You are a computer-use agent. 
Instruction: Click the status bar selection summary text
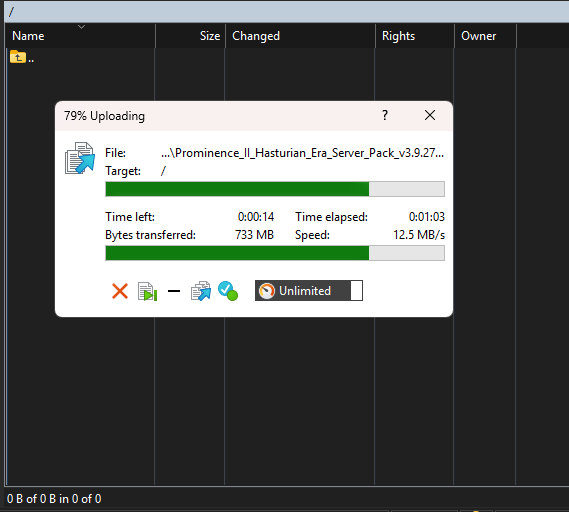[x=54, y=499]
